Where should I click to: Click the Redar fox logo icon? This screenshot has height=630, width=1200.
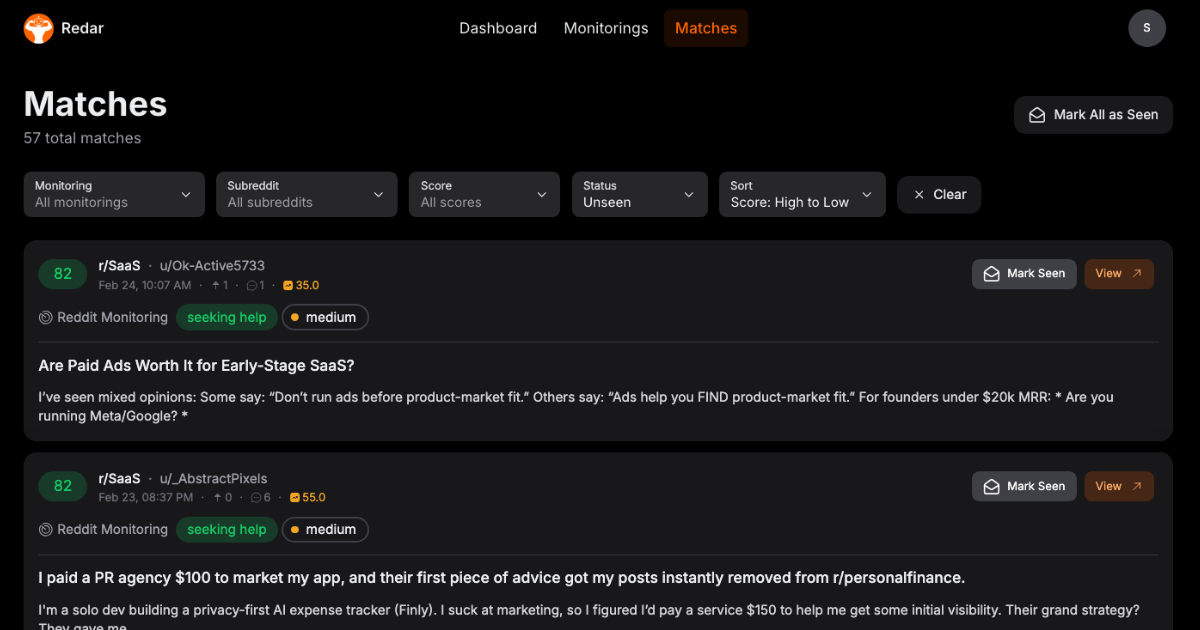[x=39, y=28]
